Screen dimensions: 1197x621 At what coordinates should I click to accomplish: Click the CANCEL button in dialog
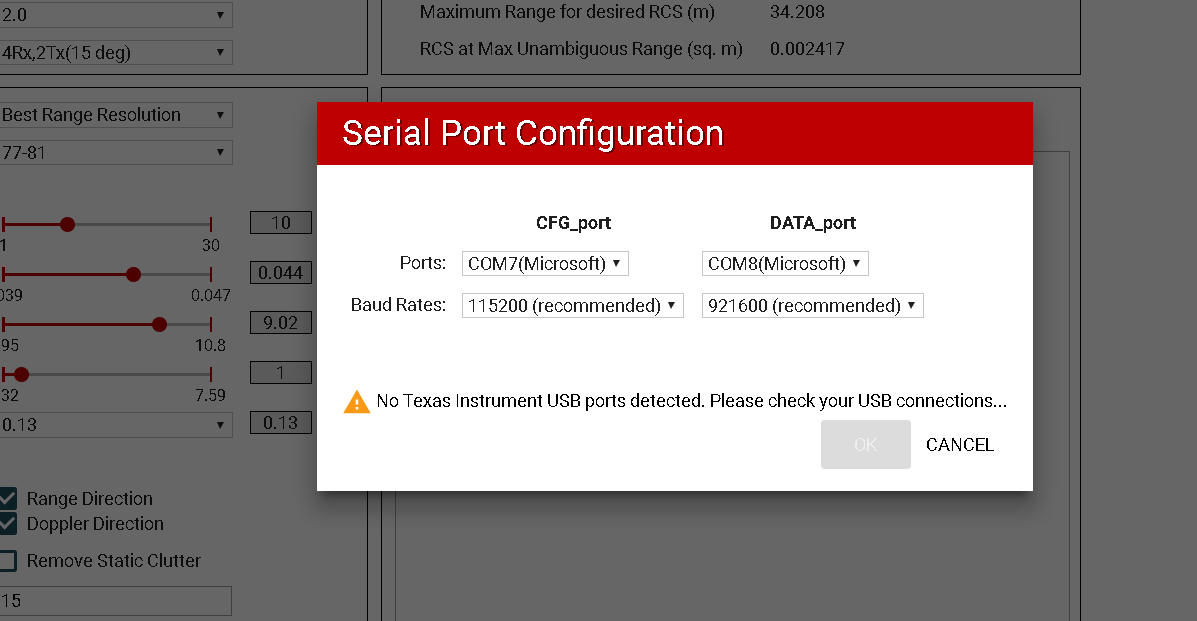point(960,445)
